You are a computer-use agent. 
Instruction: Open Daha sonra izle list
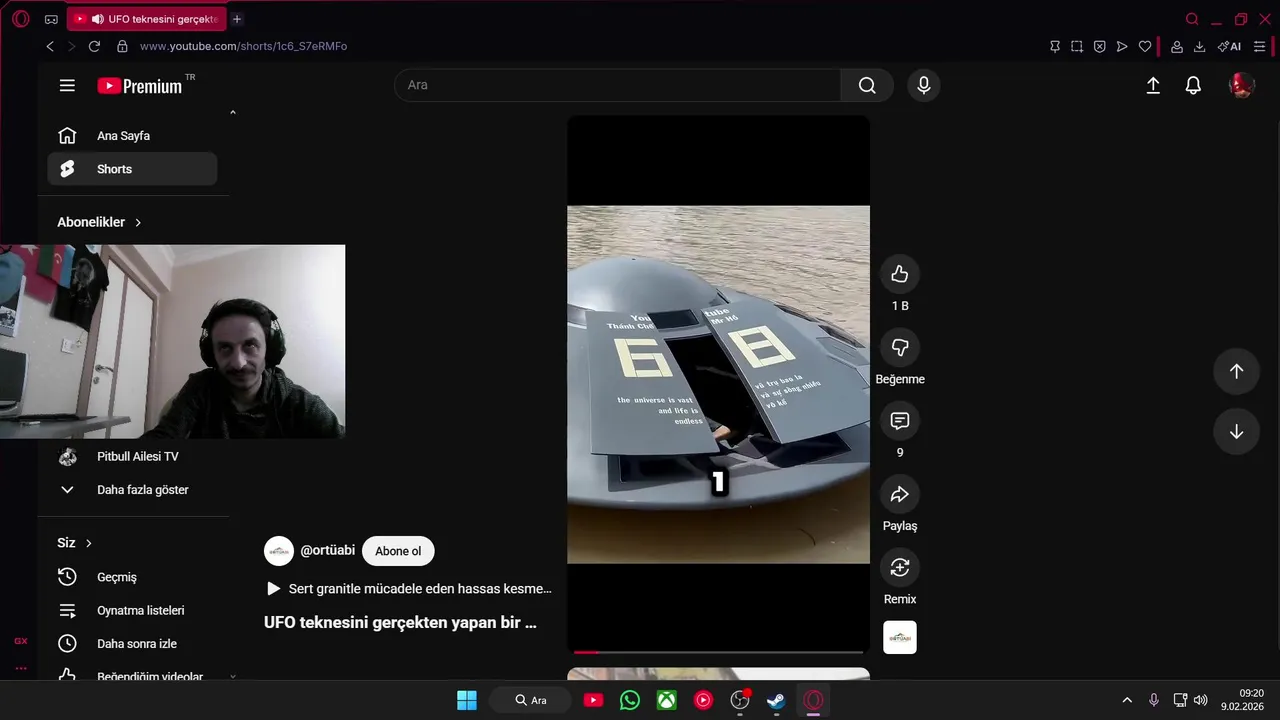click(x=132, y=644)
